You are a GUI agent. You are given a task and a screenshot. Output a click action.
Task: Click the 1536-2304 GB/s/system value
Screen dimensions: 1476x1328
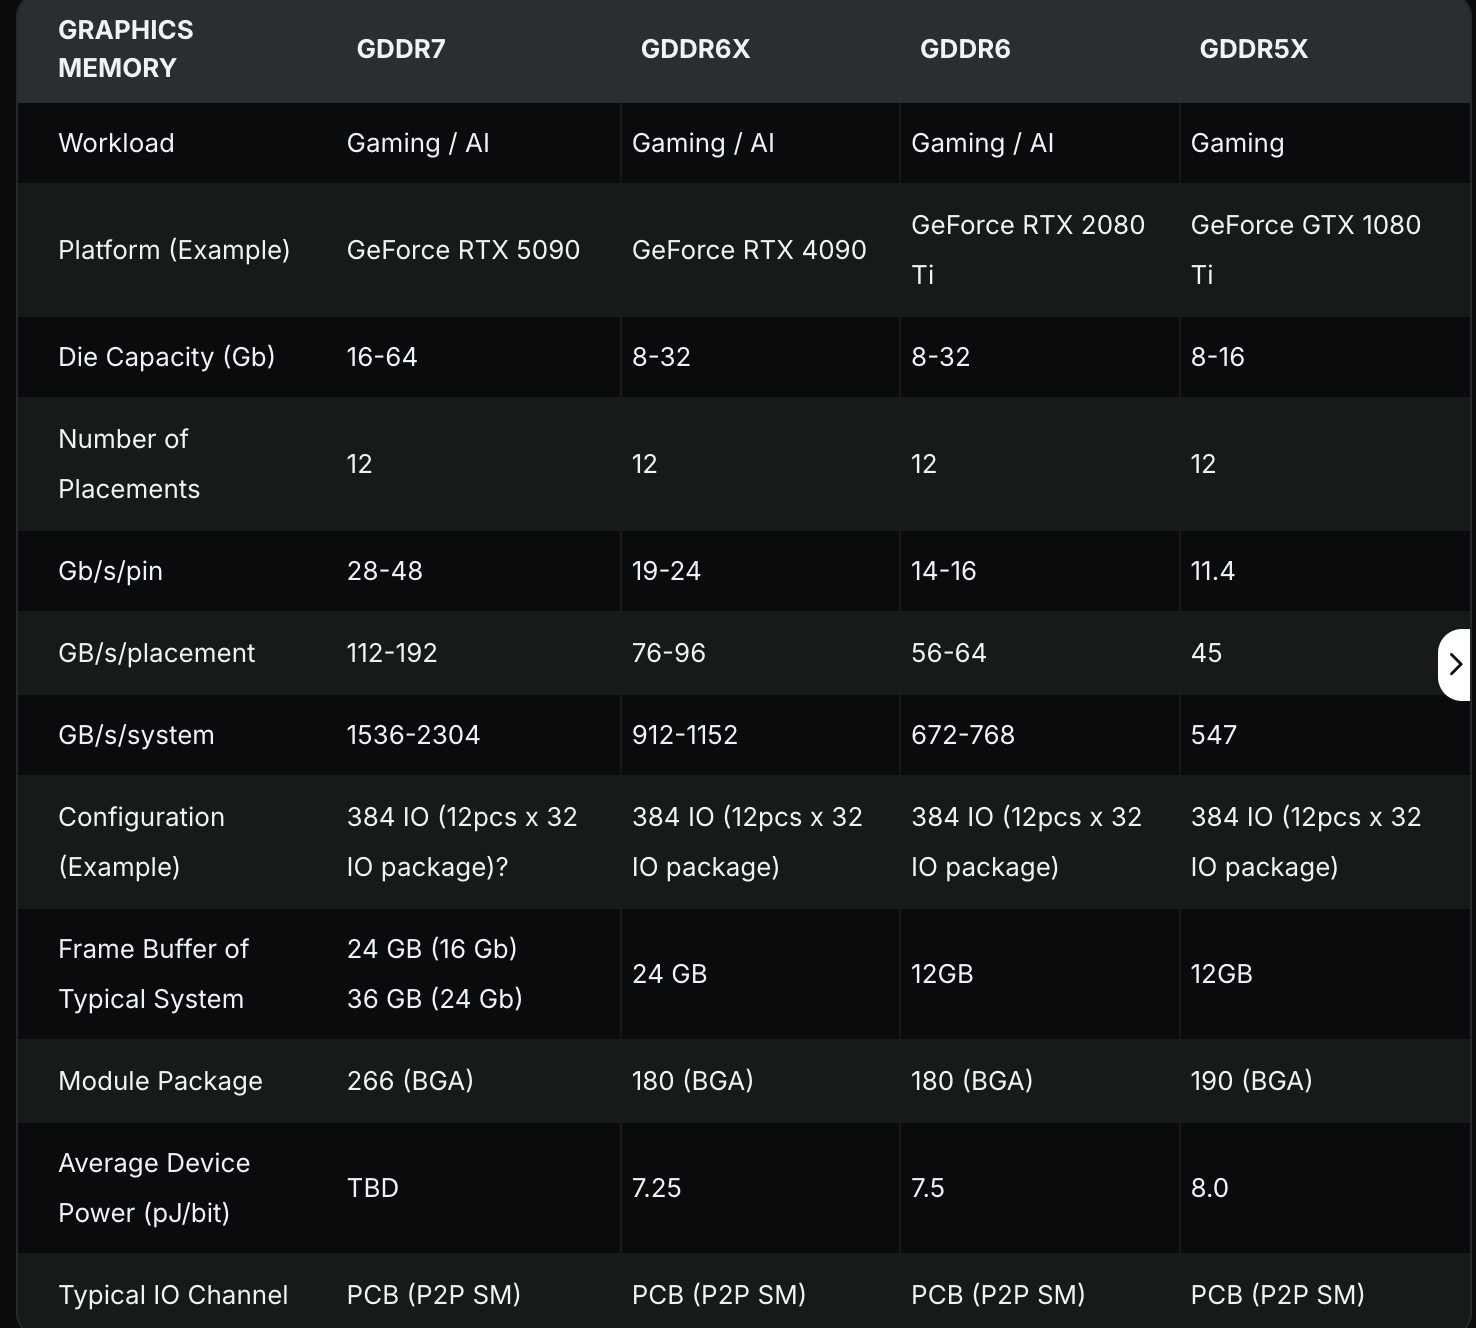pos(413,735)
